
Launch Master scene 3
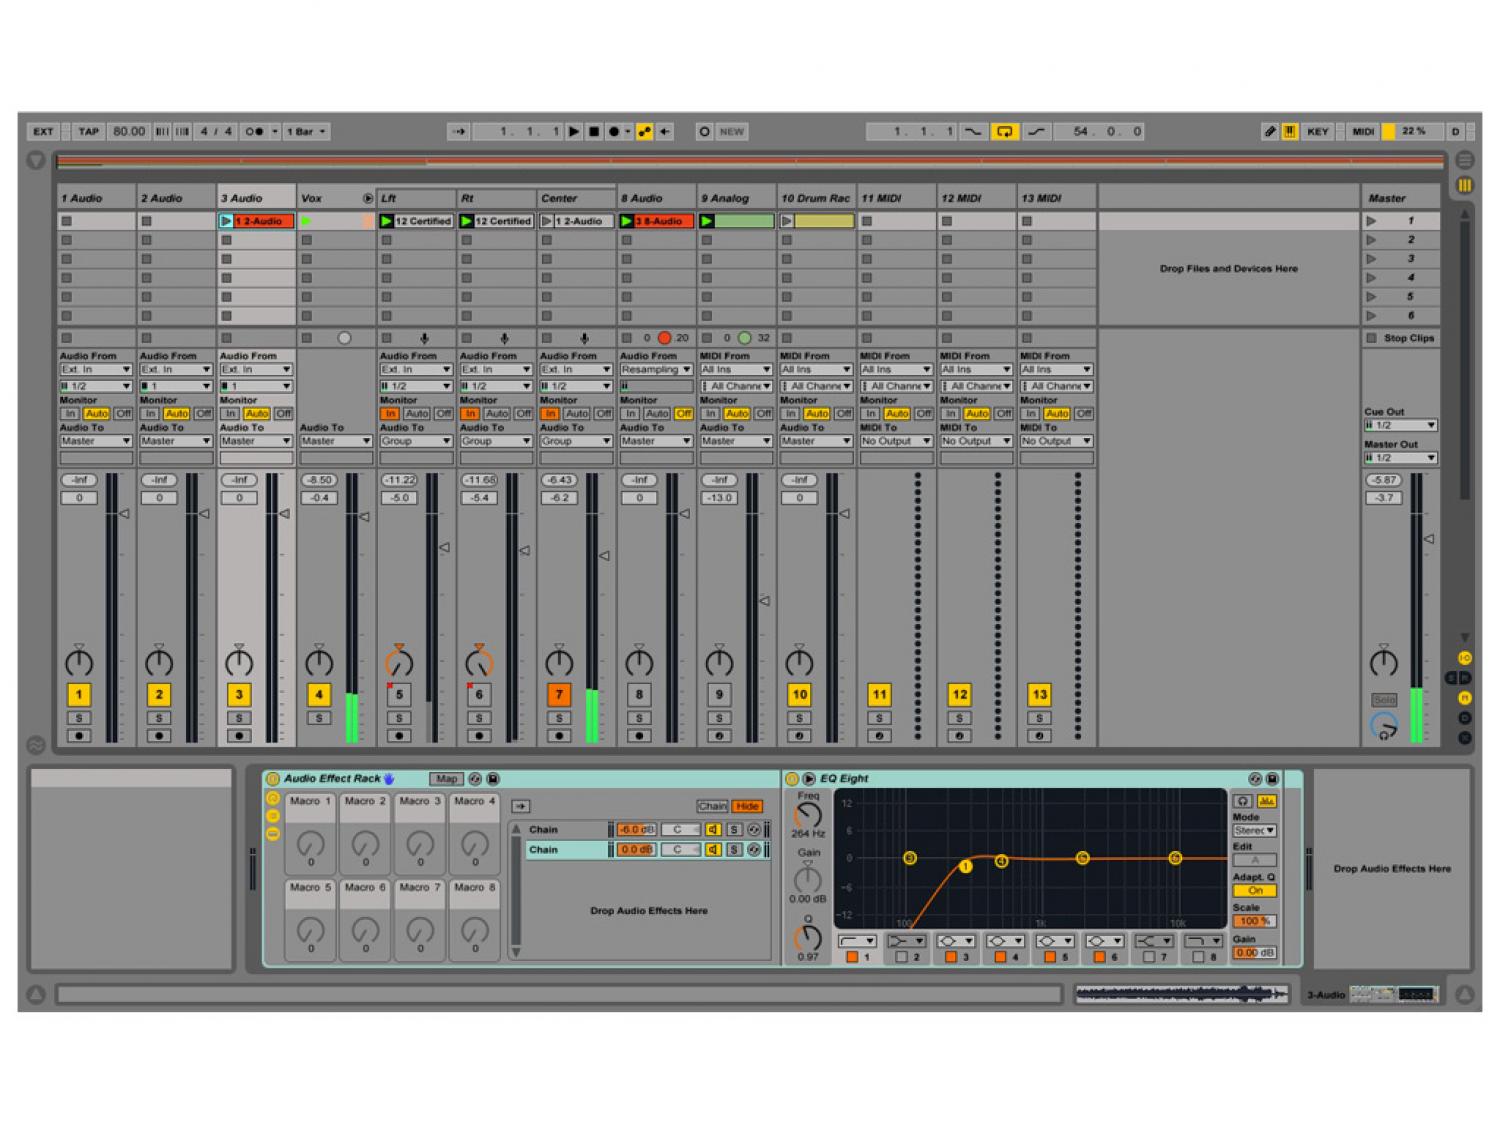[x=1372, y=259]
